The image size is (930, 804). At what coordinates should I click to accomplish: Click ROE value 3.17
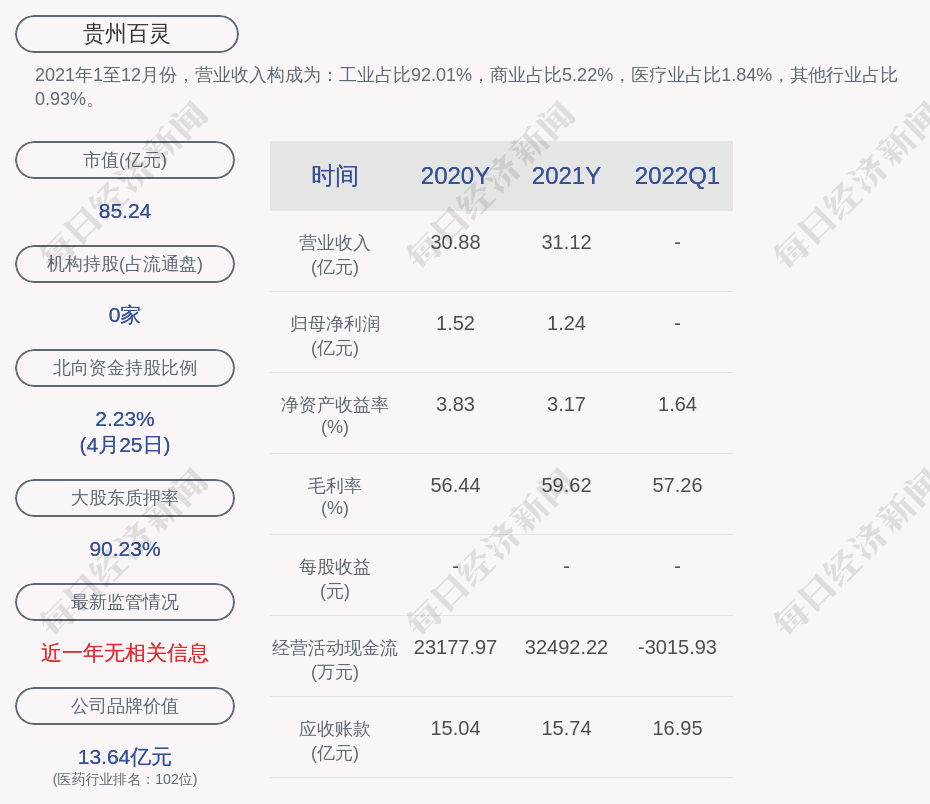coord(566,404)
